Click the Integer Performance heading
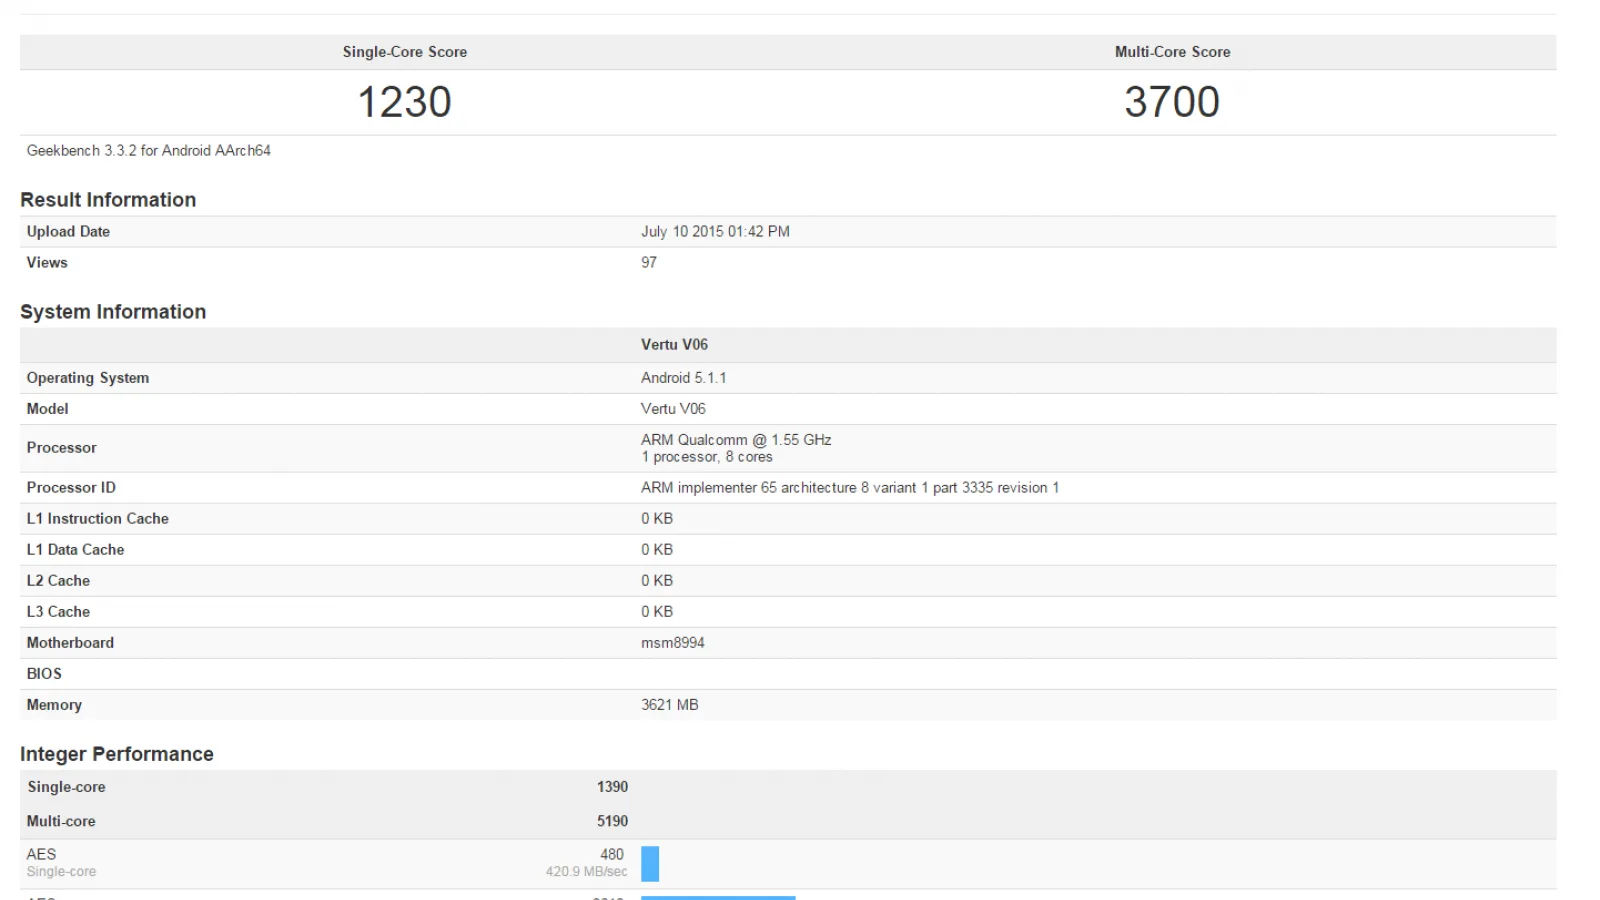 tap(117, 754)
